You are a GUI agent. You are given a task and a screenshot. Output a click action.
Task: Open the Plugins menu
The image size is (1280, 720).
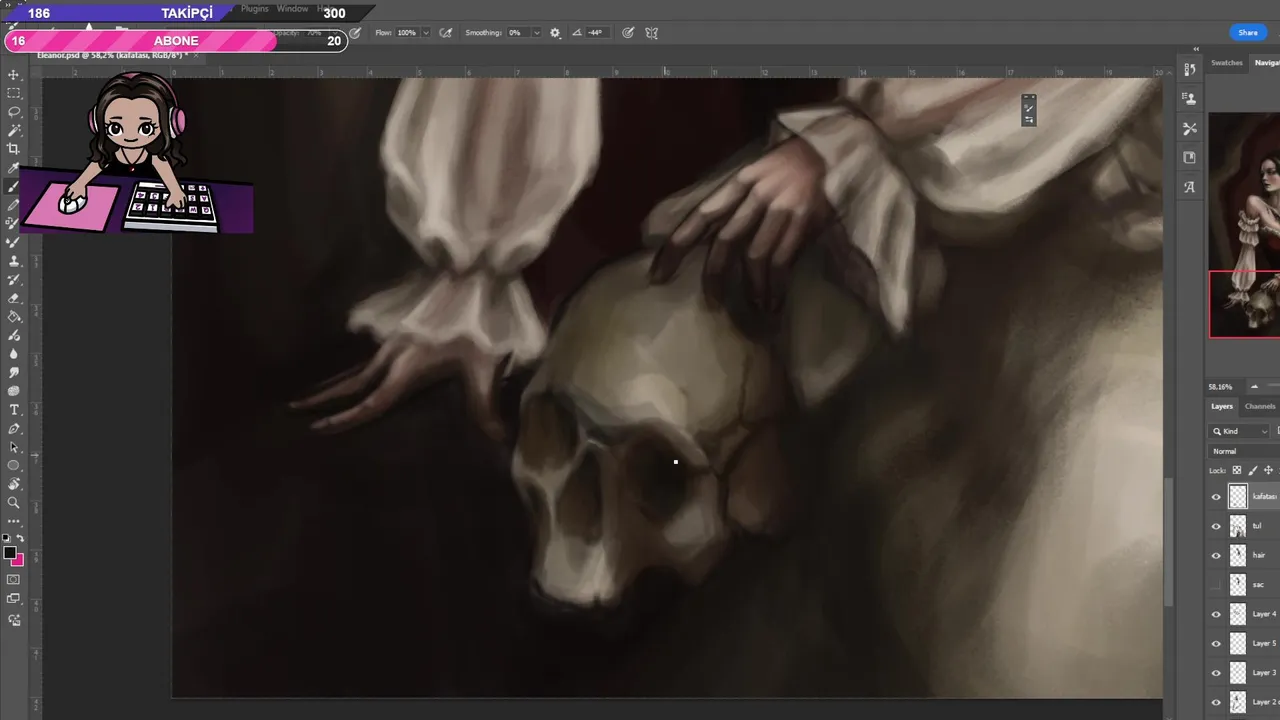255,9
